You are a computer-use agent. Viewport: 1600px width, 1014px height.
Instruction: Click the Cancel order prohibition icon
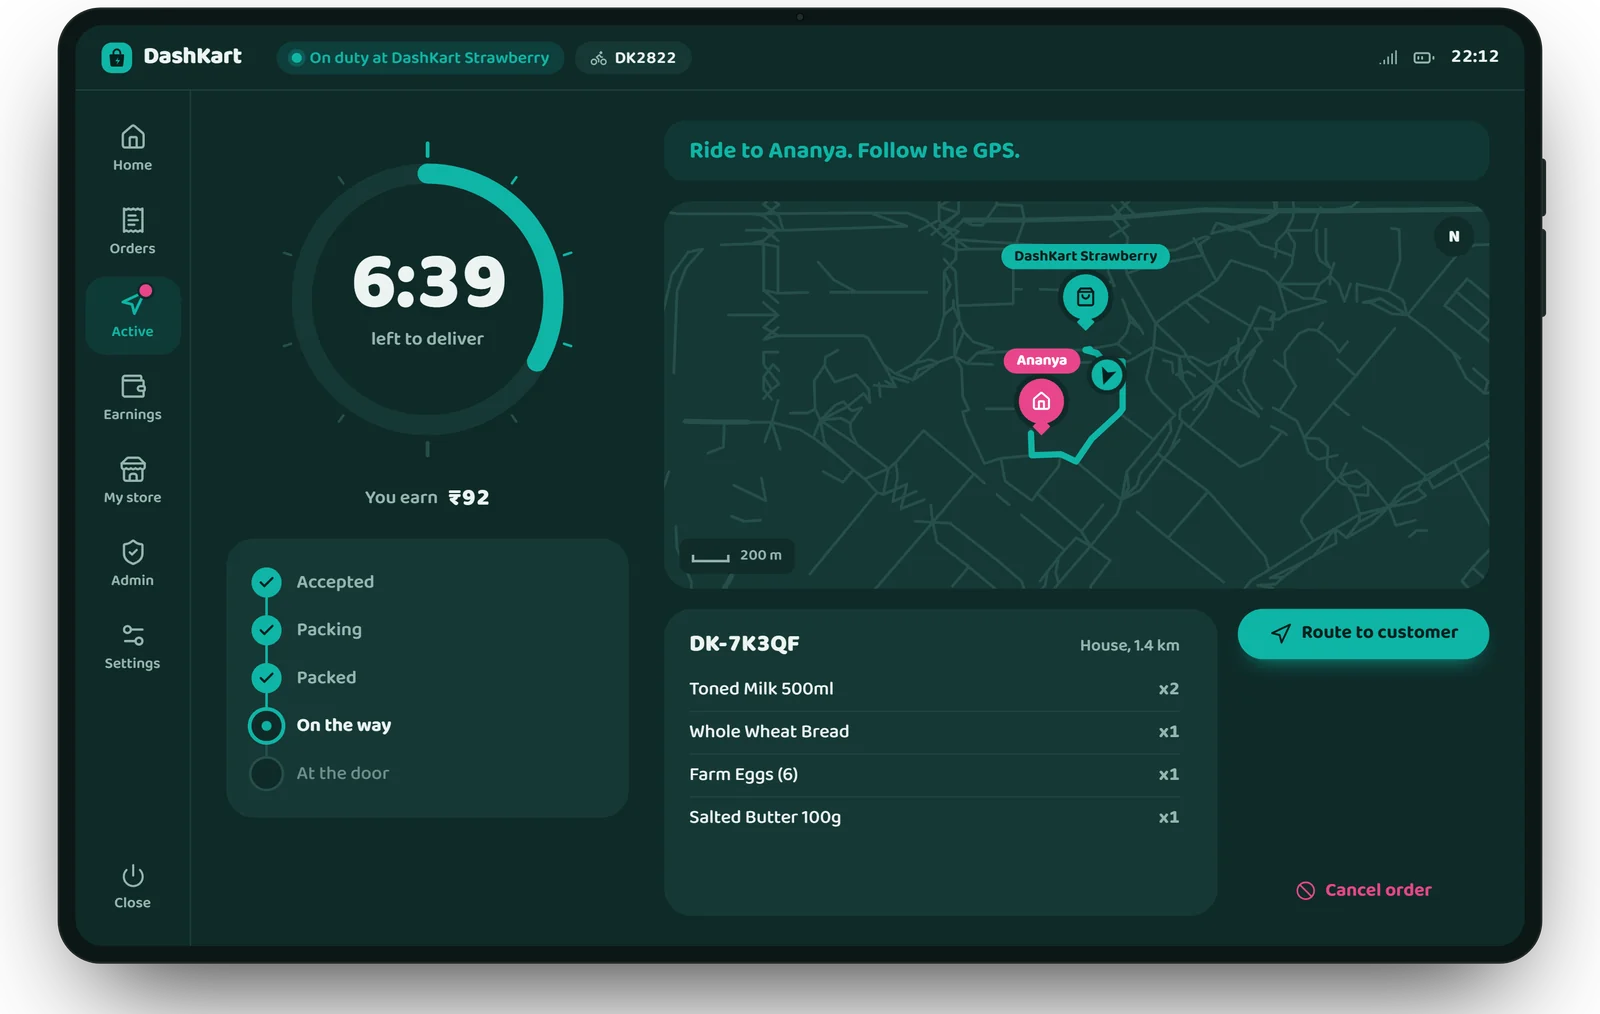coord(1306,891)
